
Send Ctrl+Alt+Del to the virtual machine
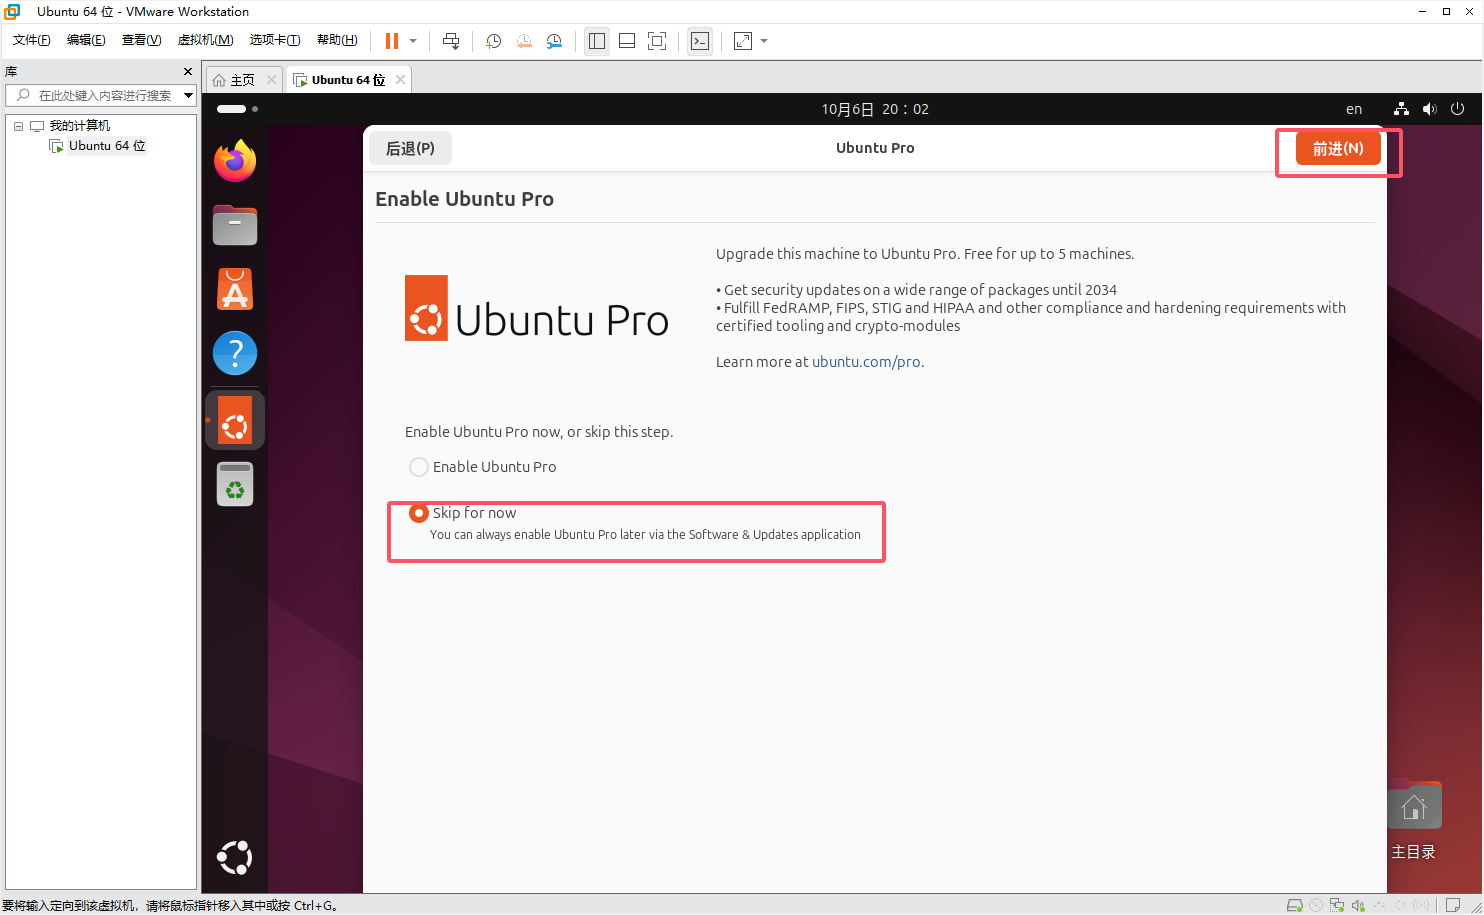[x=451, y=41]
